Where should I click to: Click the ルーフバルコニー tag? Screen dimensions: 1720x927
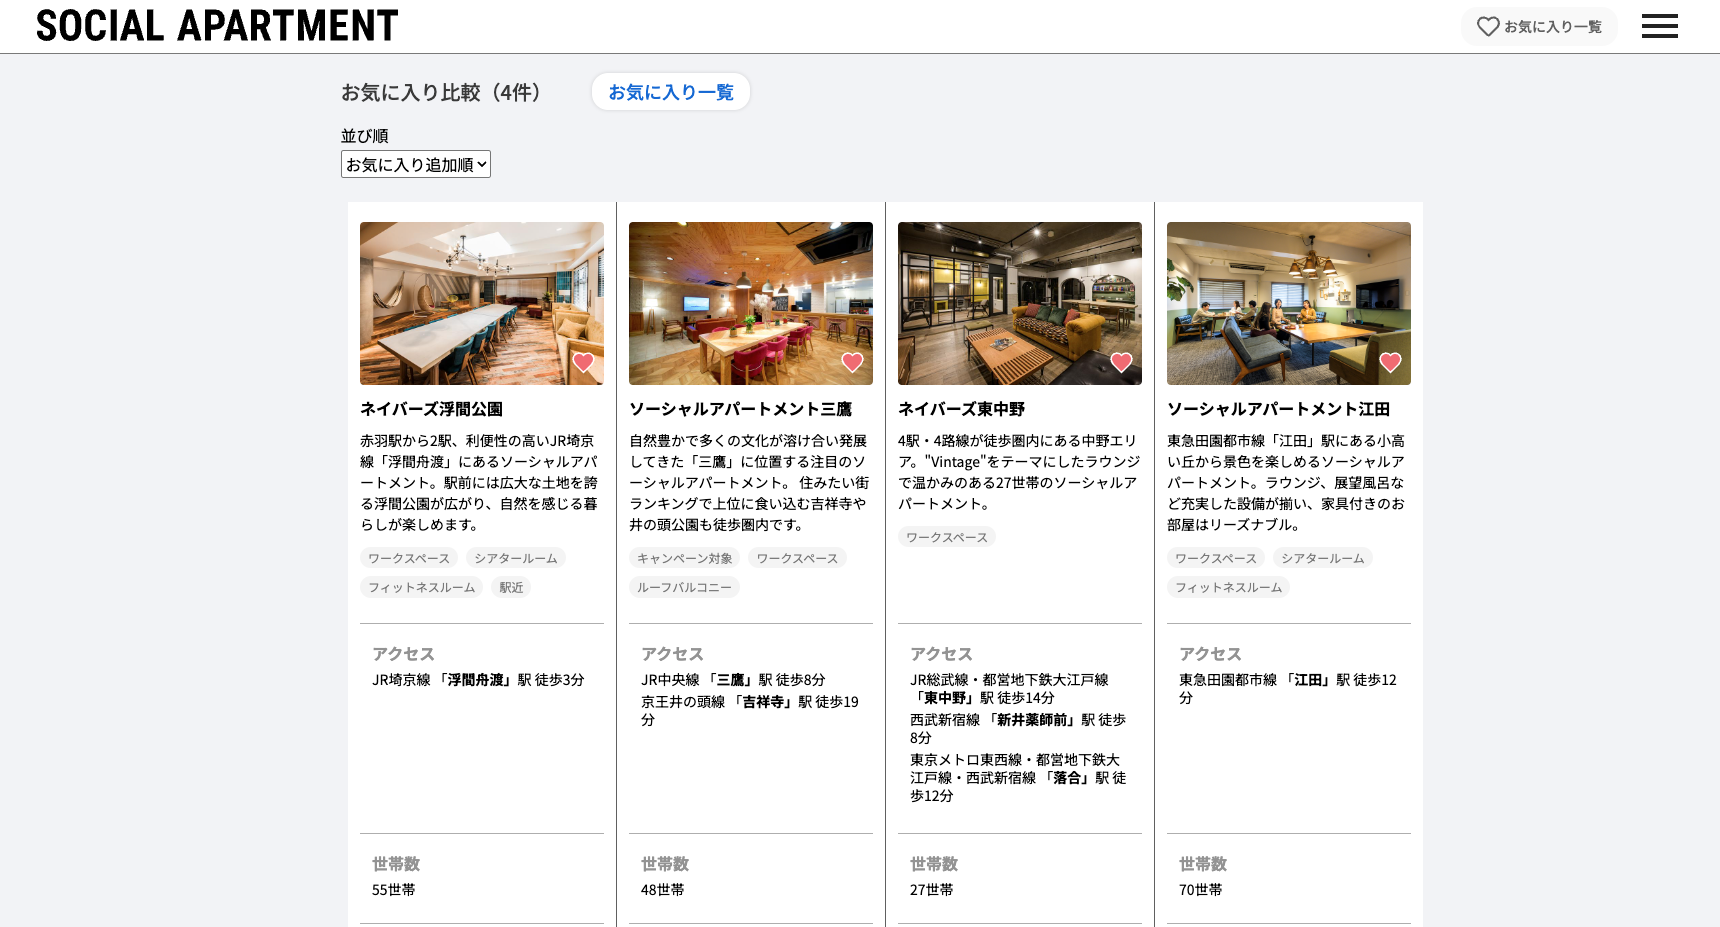click(x=684, y=587)
